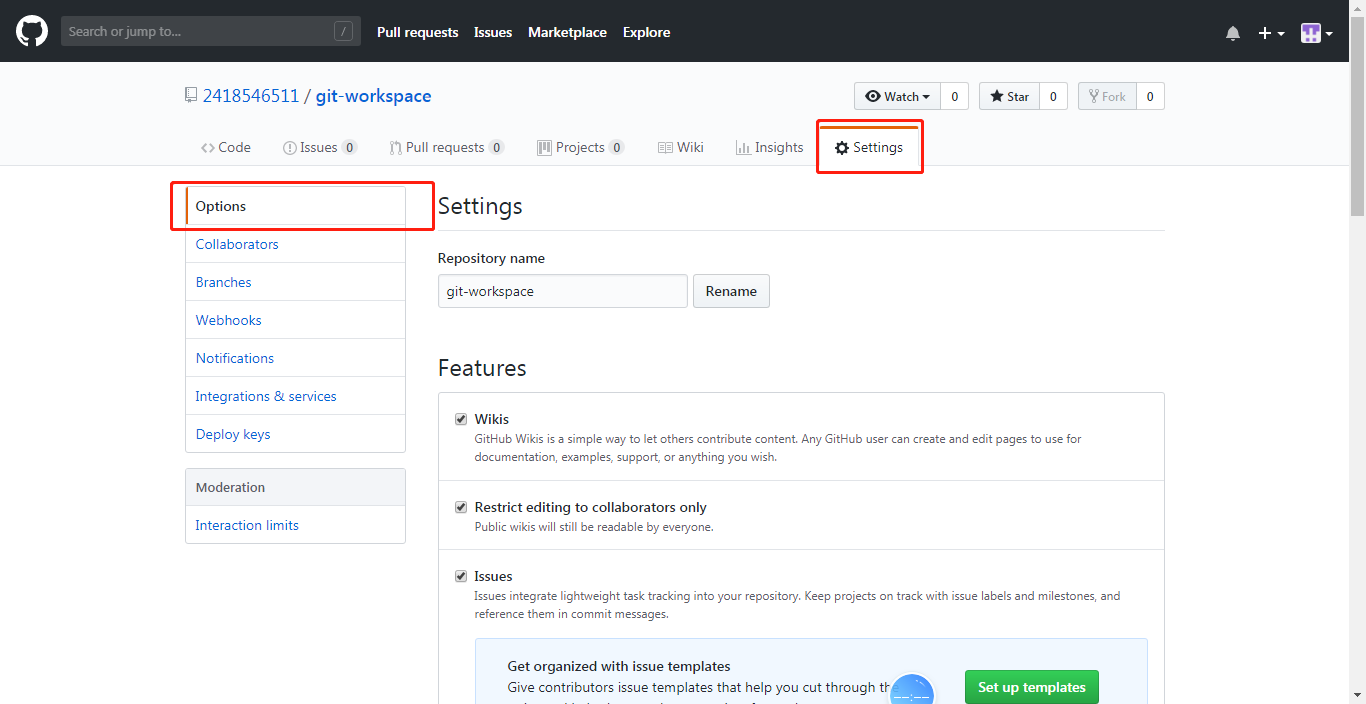Open Marketplace in top navigation
Screen dimensions: 1366x704
coord(567,32)
